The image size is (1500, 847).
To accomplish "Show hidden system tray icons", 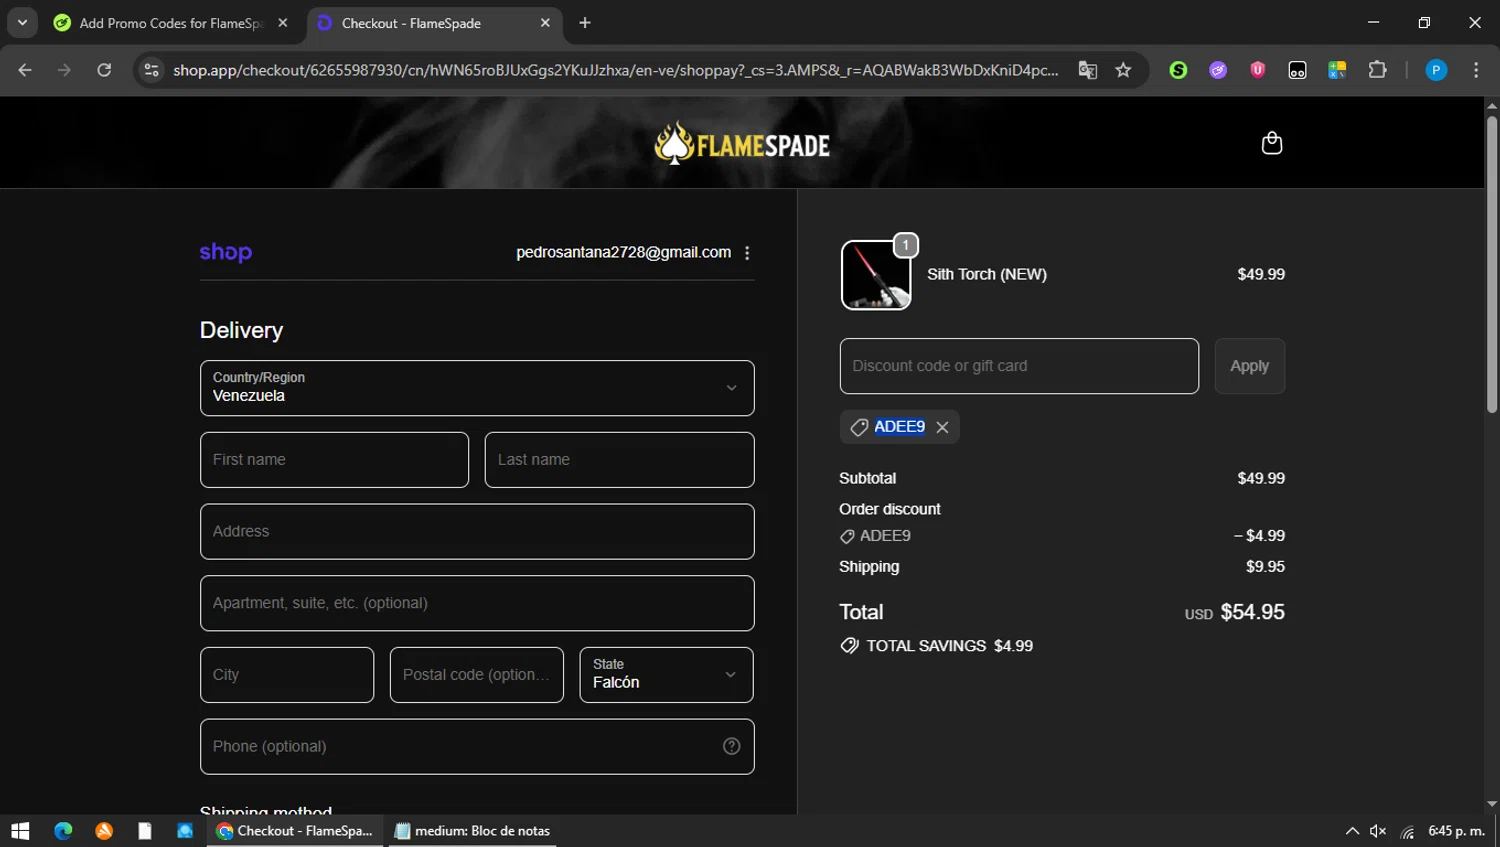I will (x=1352, y=831).
